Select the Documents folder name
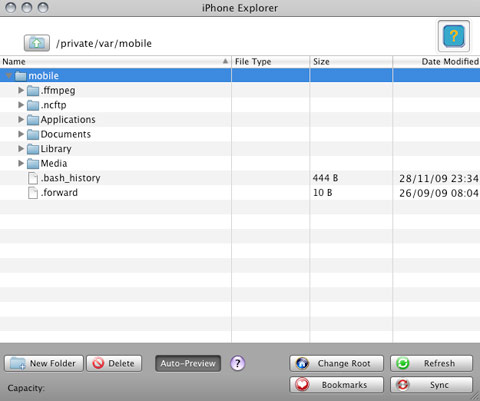 [x=66, y=134]
